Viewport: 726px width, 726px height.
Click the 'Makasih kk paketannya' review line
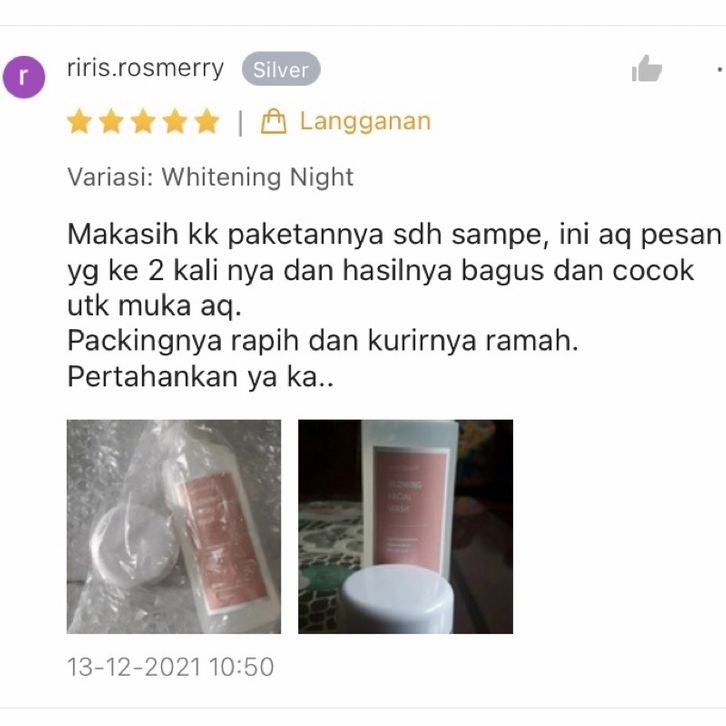tap(394, 235)
